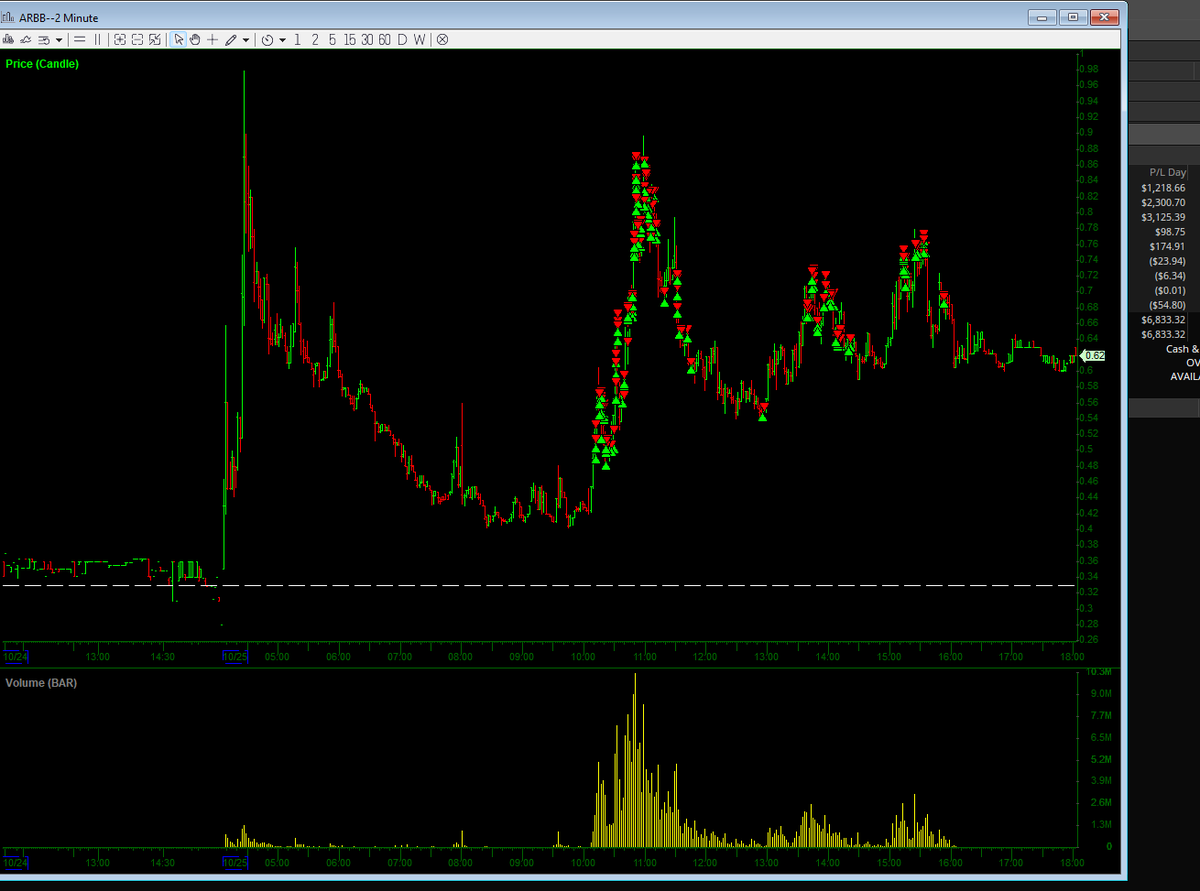1200x891 pixels.
Task: Click the $1,218.66 P/L Day value
Action: (x=1163, y=188)
